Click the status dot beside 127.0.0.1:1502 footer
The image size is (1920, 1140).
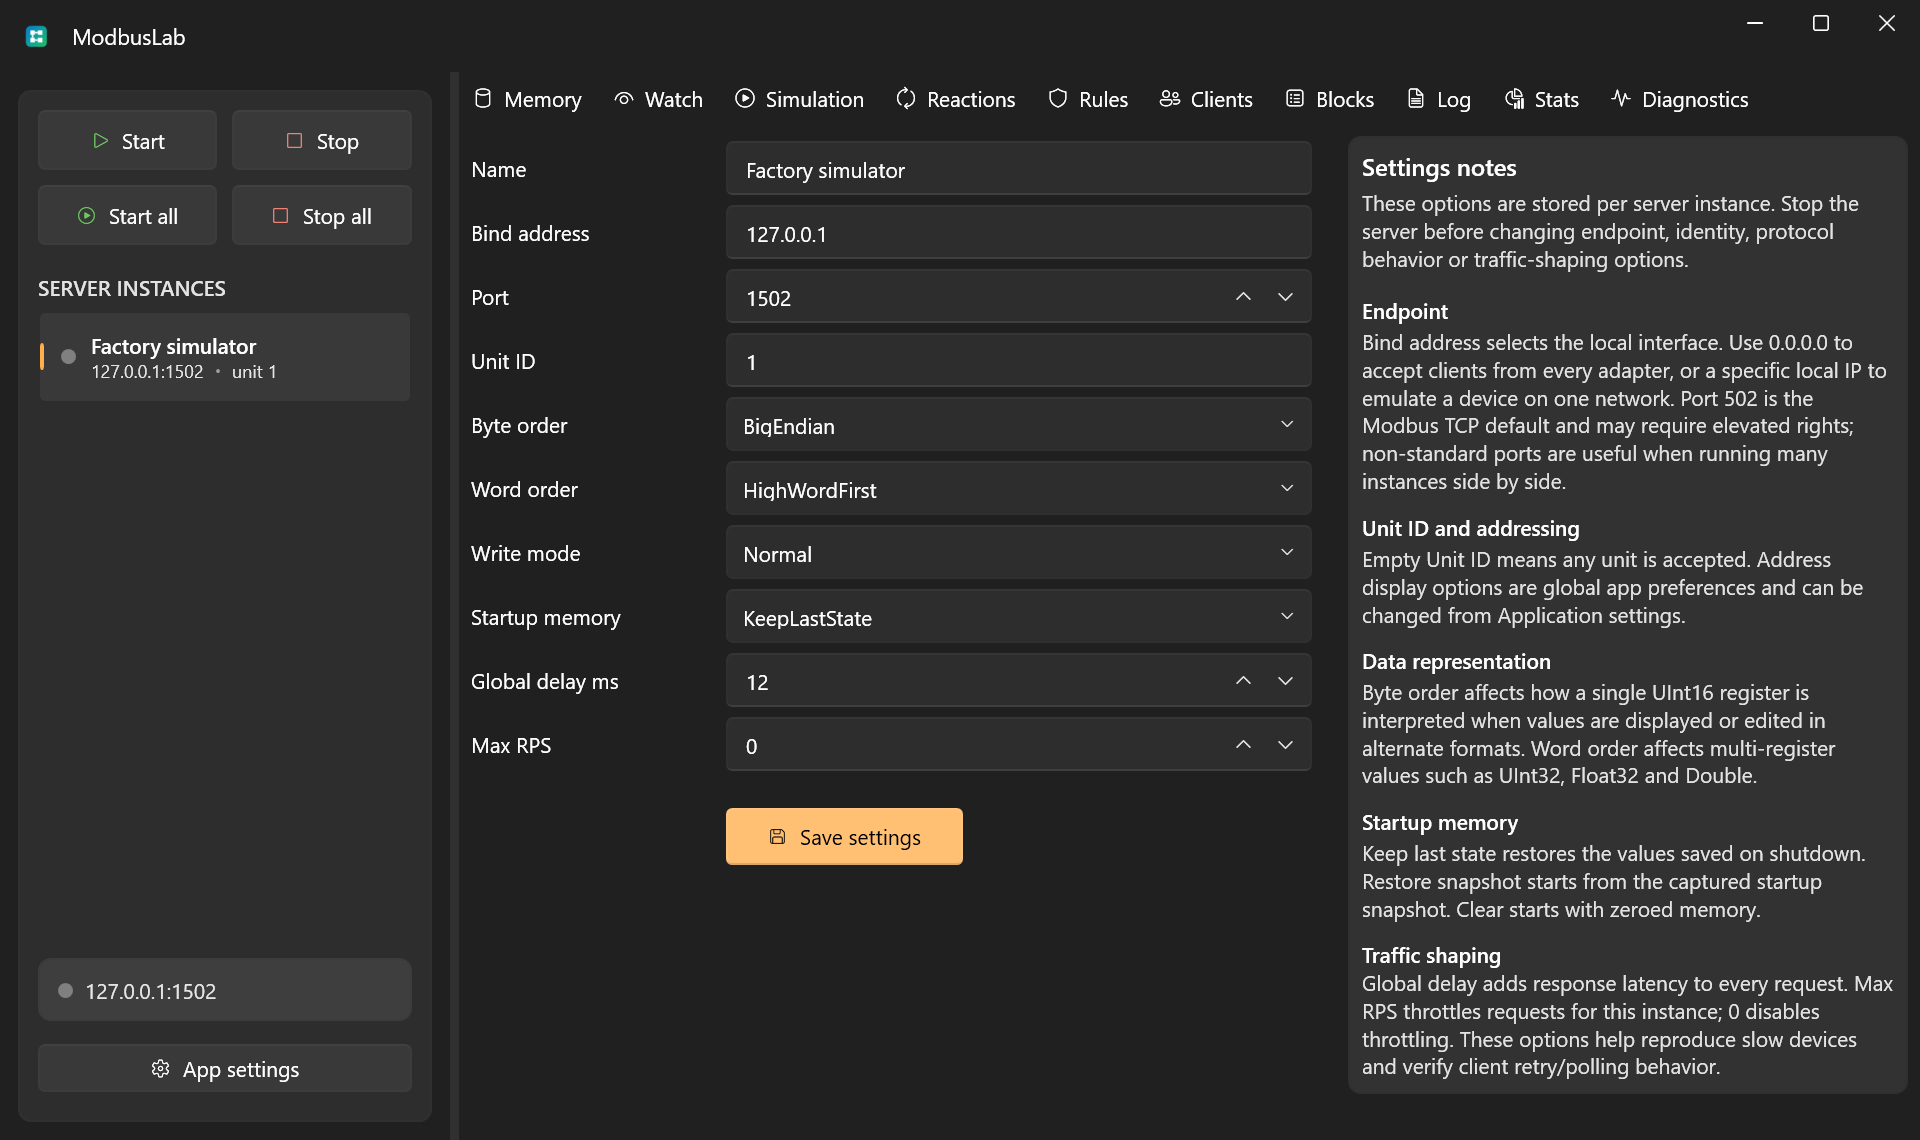[x=65, y=991]
